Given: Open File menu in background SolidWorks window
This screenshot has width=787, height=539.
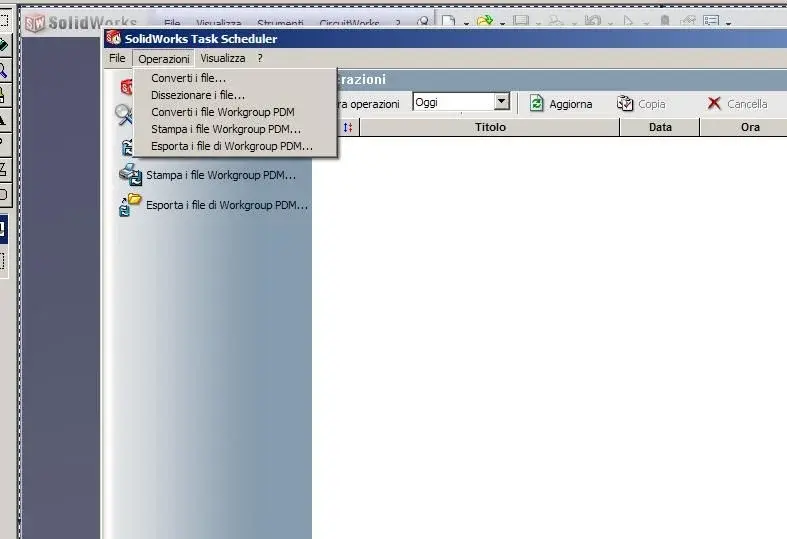Looking at the screenshot, I should 172,23.
